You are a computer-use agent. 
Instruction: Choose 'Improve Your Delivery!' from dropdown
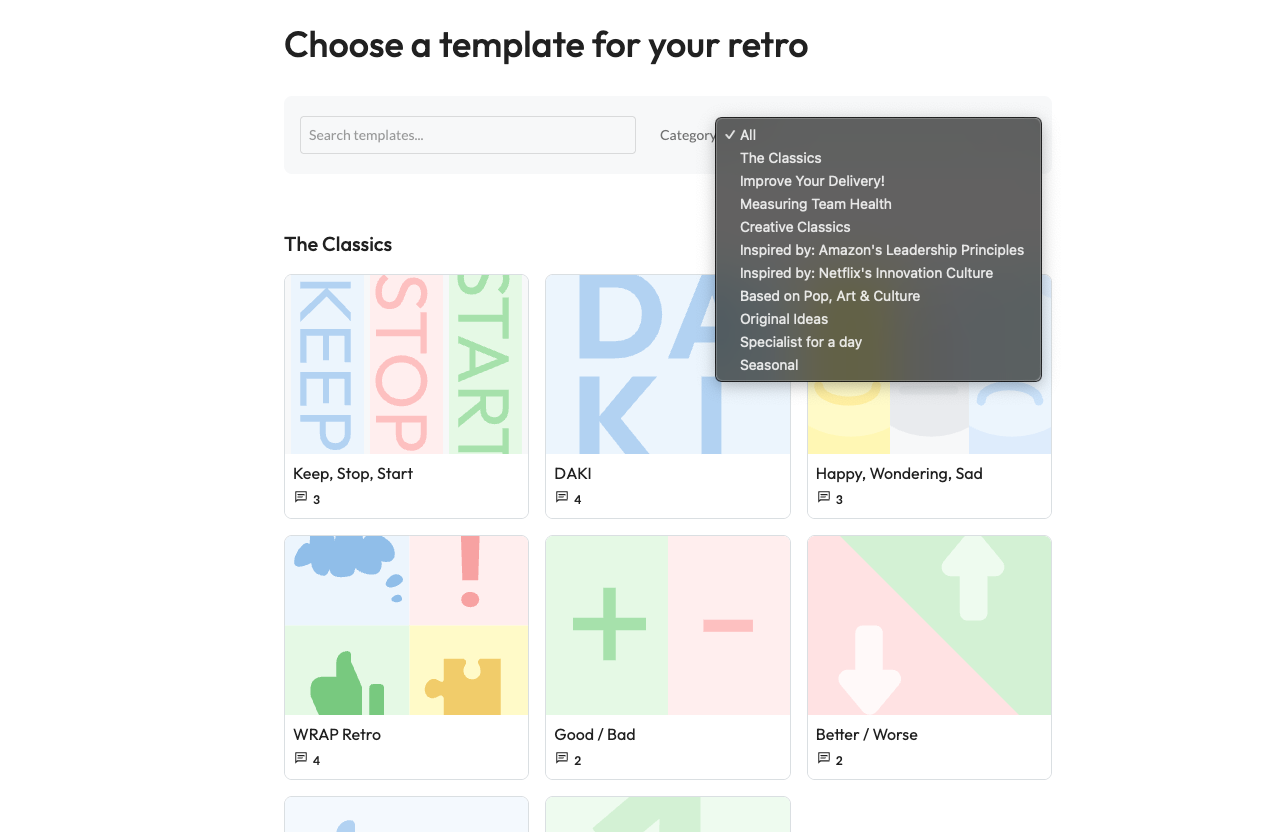point(812,181)
